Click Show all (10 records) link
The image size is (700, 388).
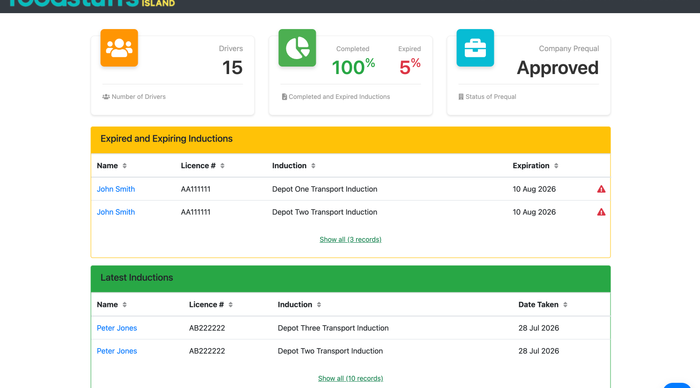coord(350,379)
